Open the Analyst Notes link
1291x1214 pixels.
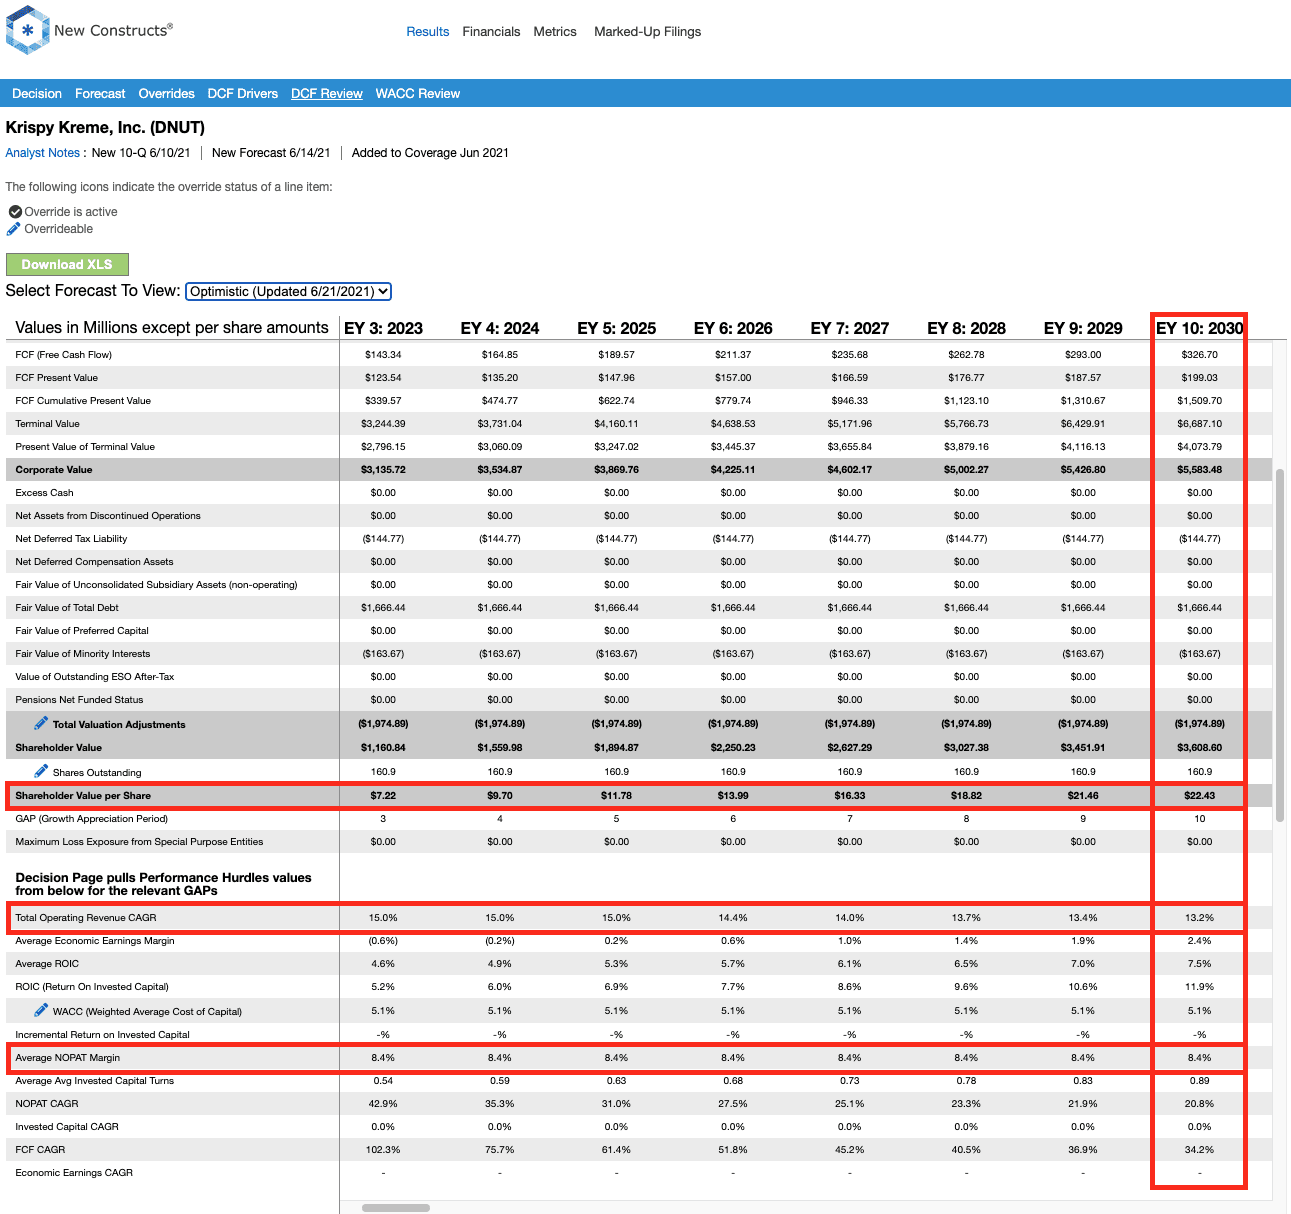(x=43, y=153)
